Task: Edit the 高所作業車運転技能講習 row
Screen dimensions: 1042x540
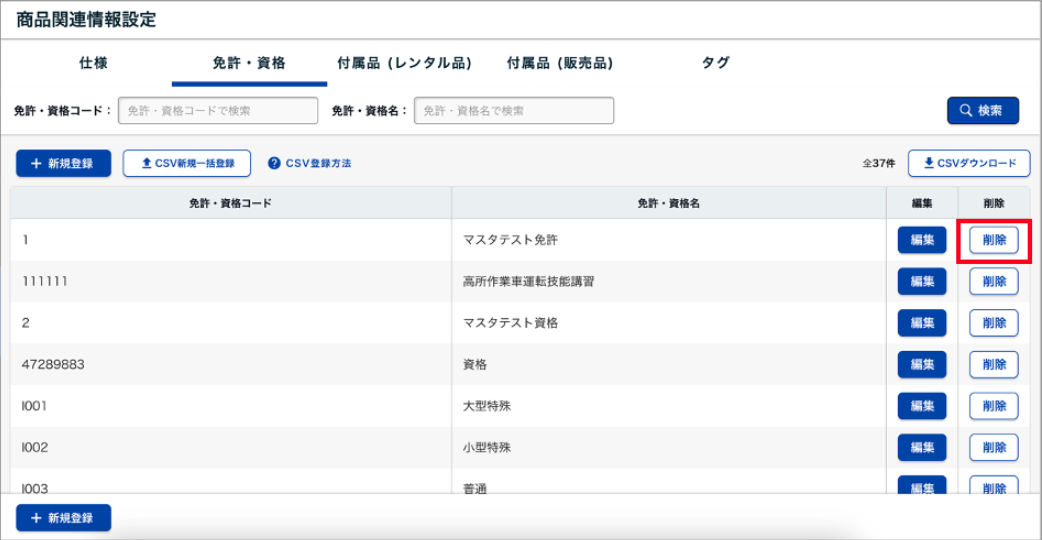Action: click(921, 282)
